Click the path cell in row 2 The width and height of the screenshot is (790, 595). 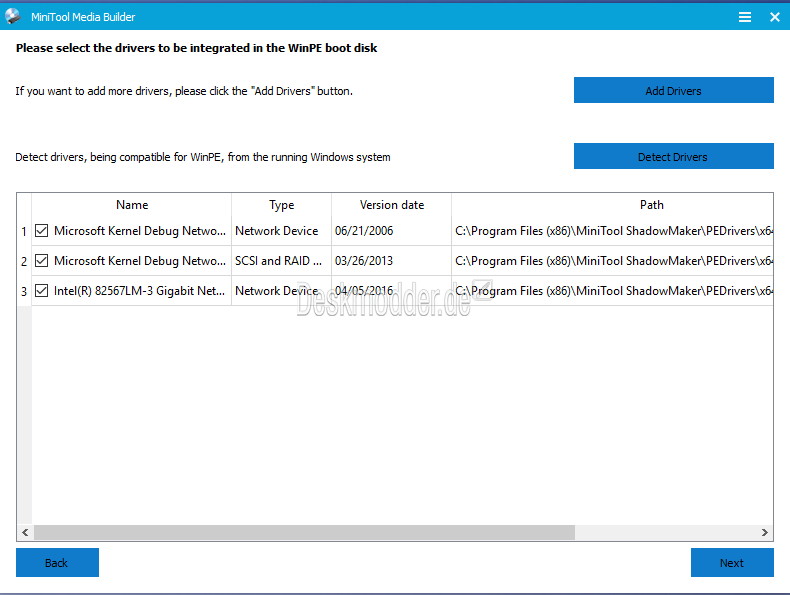click(612, 260)
